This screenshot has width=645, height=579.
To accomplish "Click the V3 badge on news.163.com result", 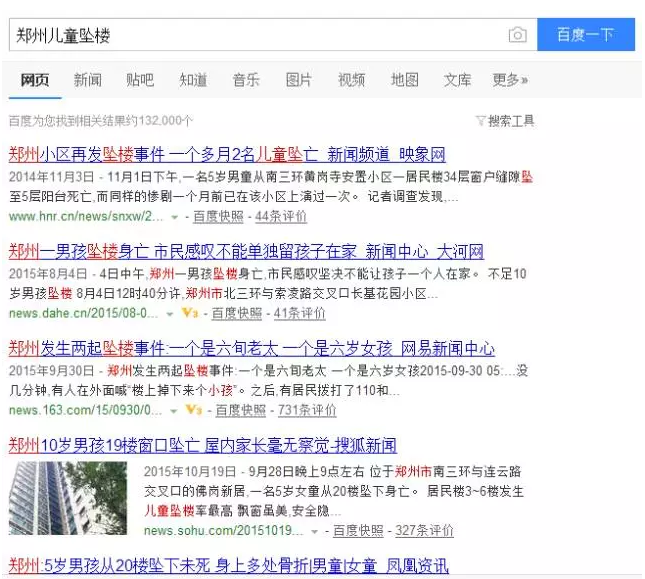I will click(194, 410).
